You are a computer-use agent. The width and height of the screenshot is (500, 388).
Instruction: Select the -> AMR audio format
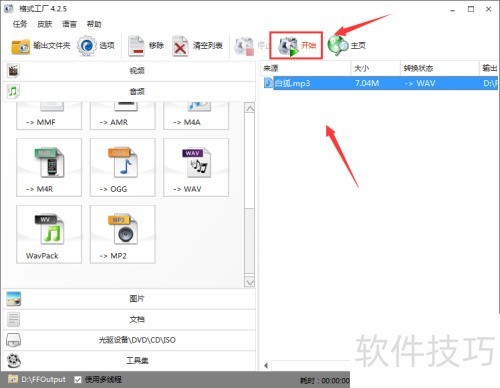coord(123,116)
